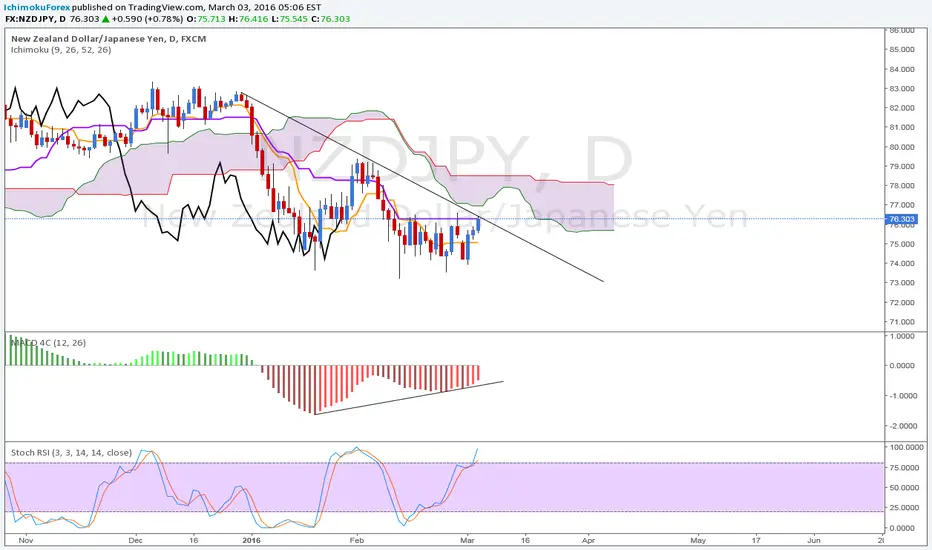
Task: Click the 77.000 price axis label
Action: 902,205
